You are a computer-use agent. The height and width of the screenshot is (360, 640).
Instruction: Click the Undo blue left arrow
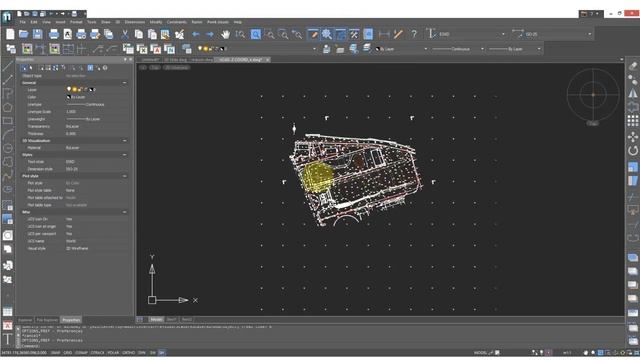[x=196, y=34]
